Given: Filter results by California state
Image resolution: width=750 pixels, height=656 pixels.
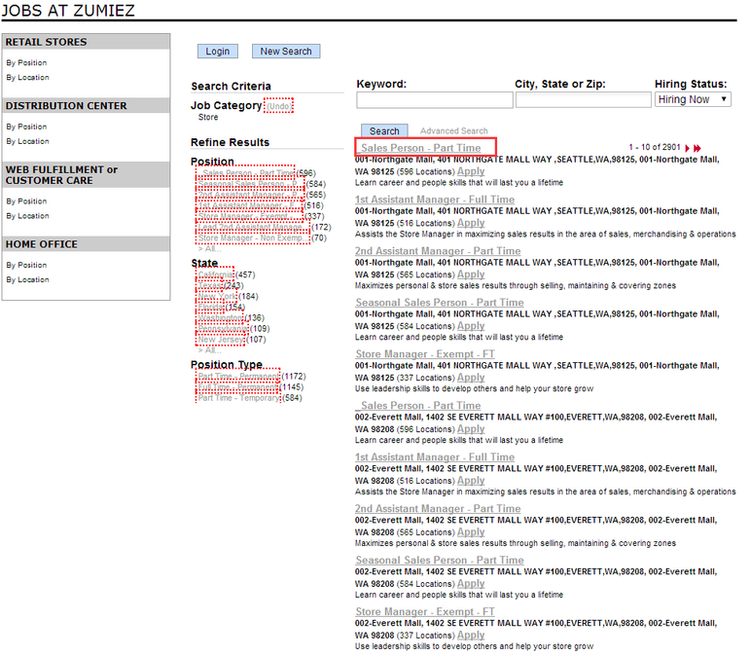Looking at the screenshot, I should (x=215, y=275).
